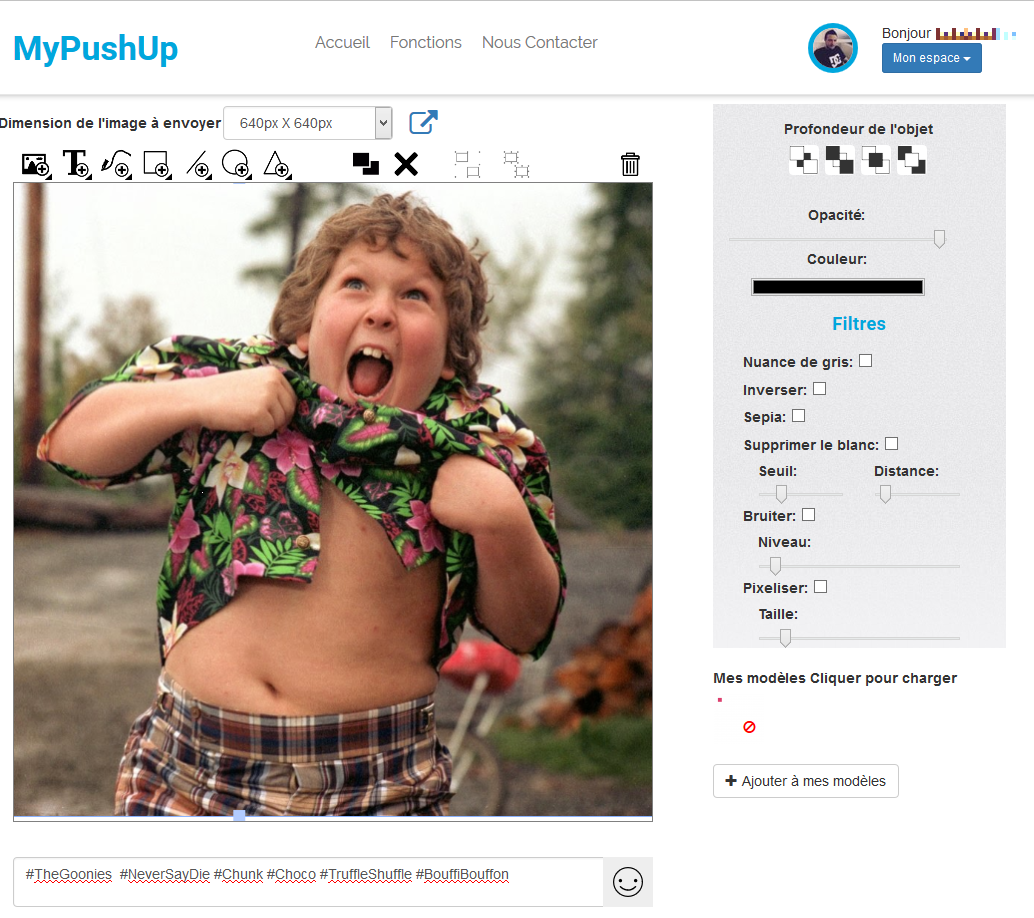Click Ajouter à mes modèles button

(805, 781)
